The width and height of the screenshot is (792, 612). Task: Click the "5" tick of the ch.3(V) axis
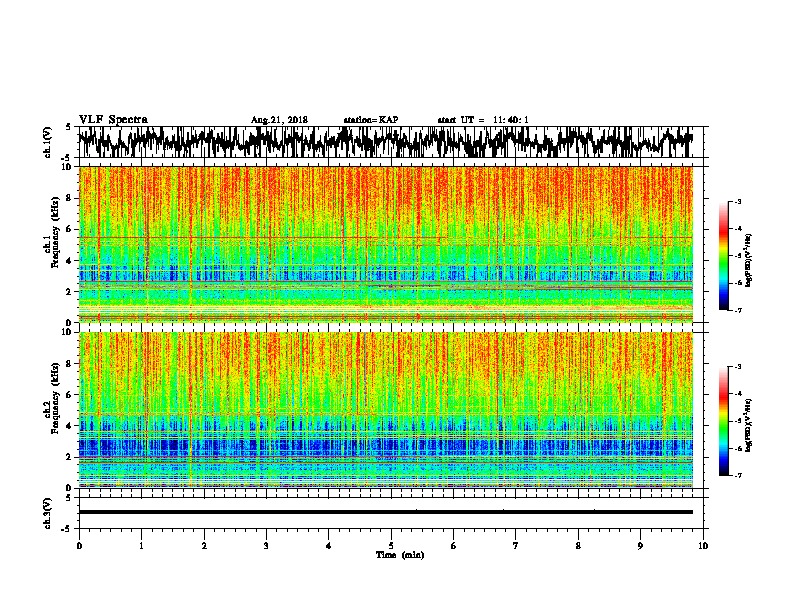68,498
